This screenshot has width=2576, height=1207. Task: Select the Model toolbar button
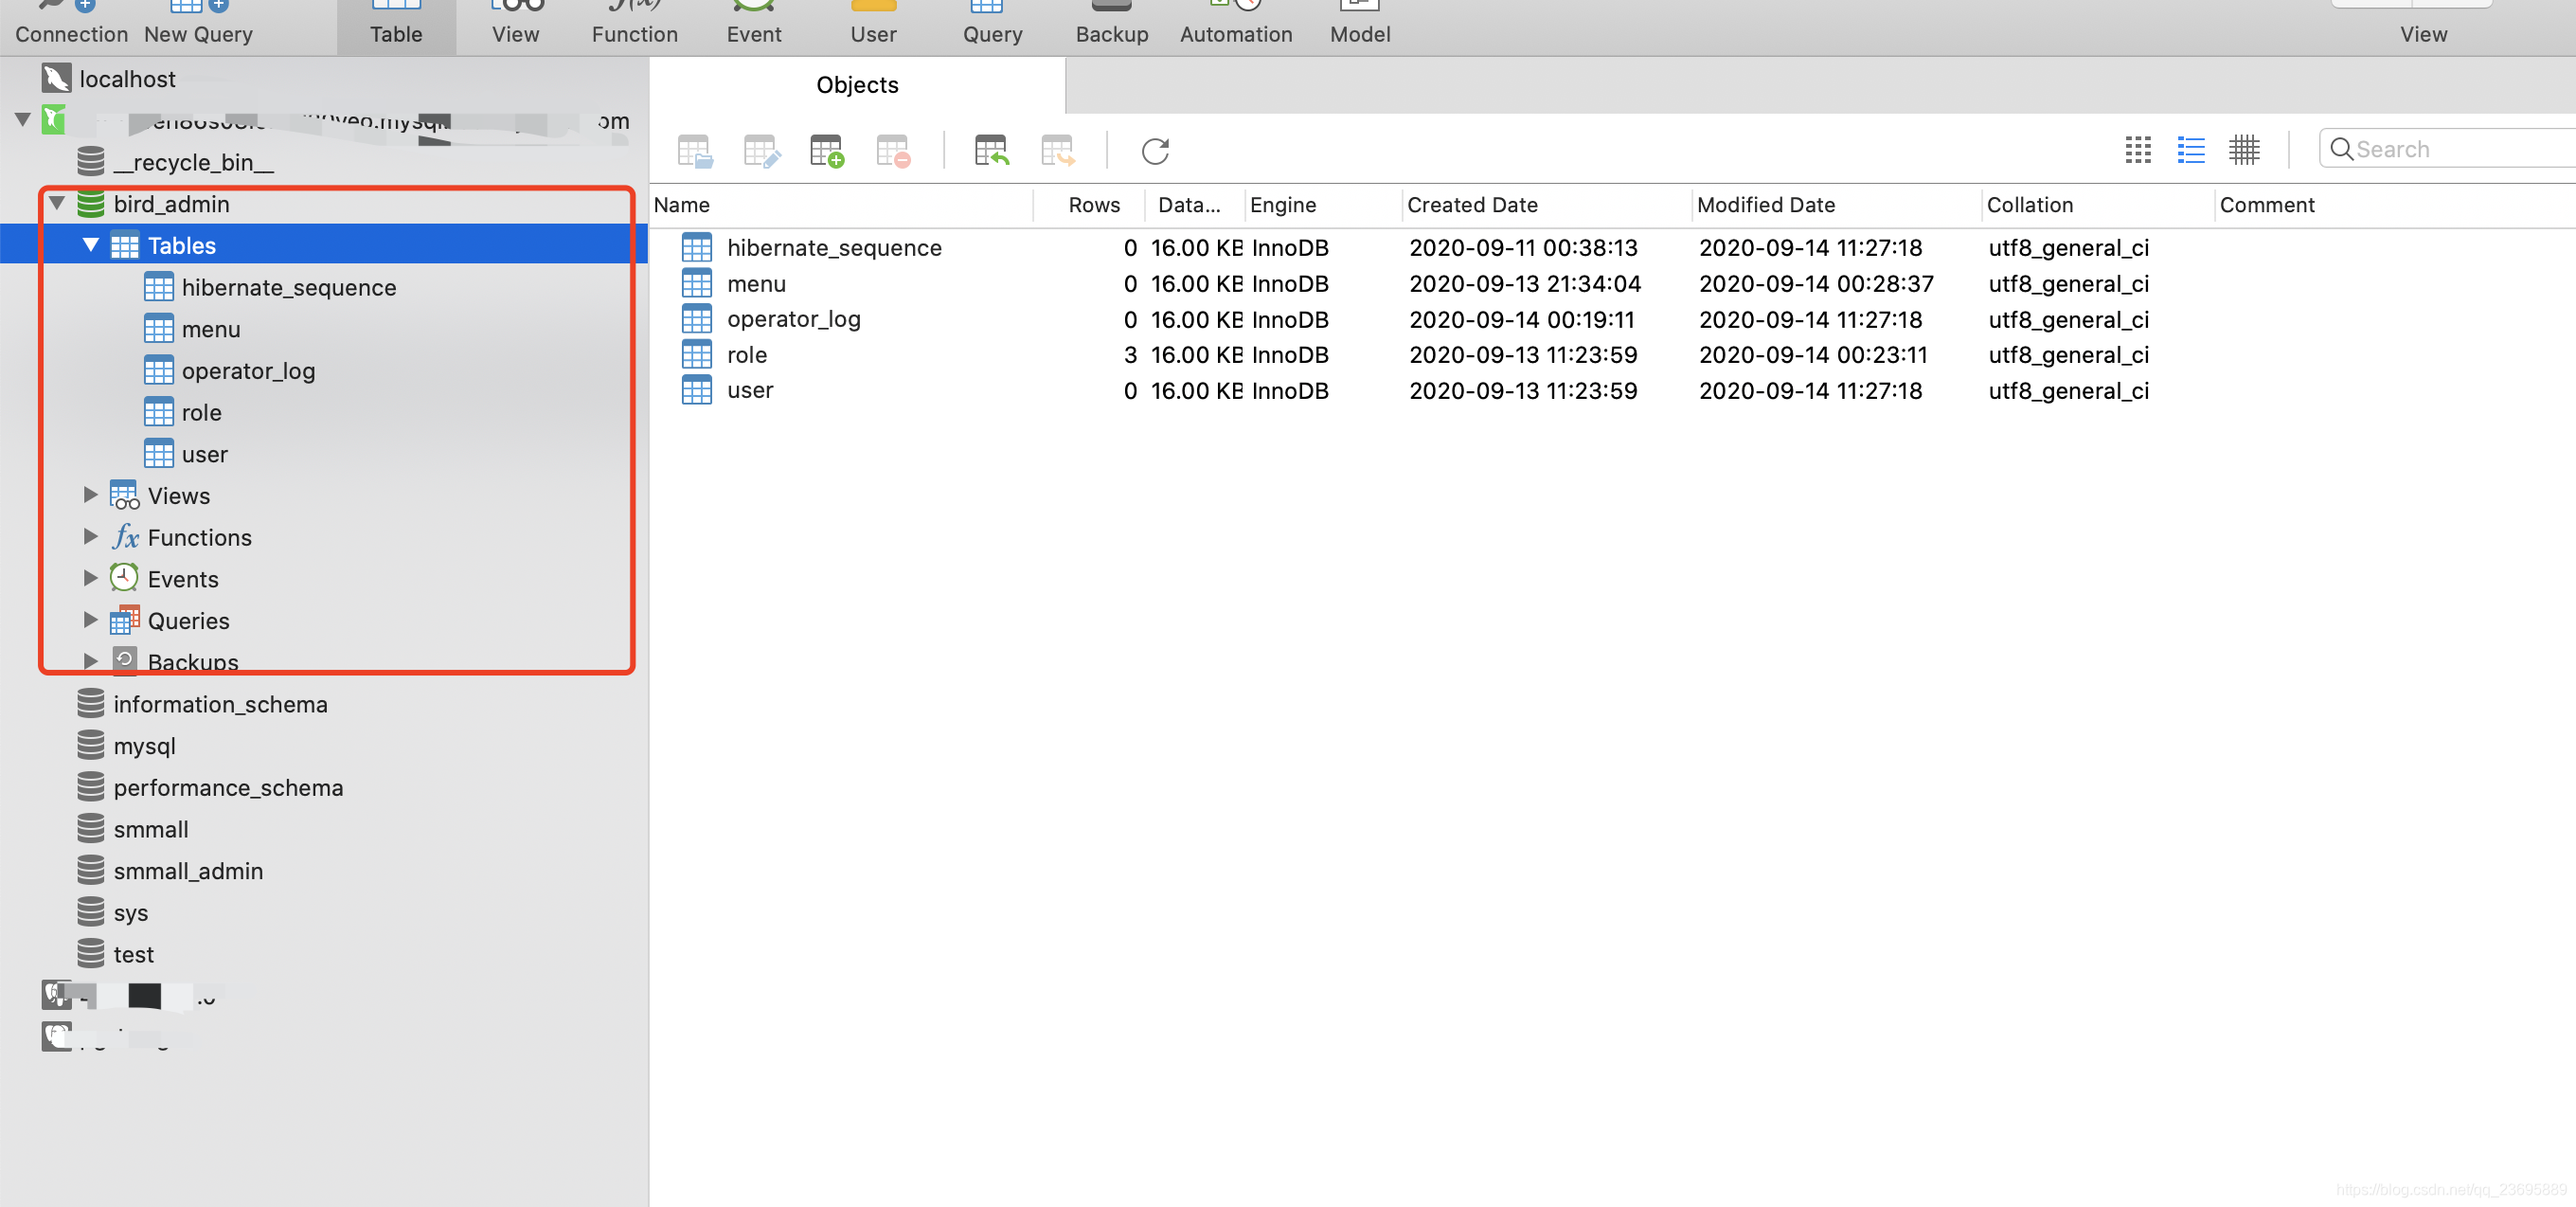point(1360,24)
